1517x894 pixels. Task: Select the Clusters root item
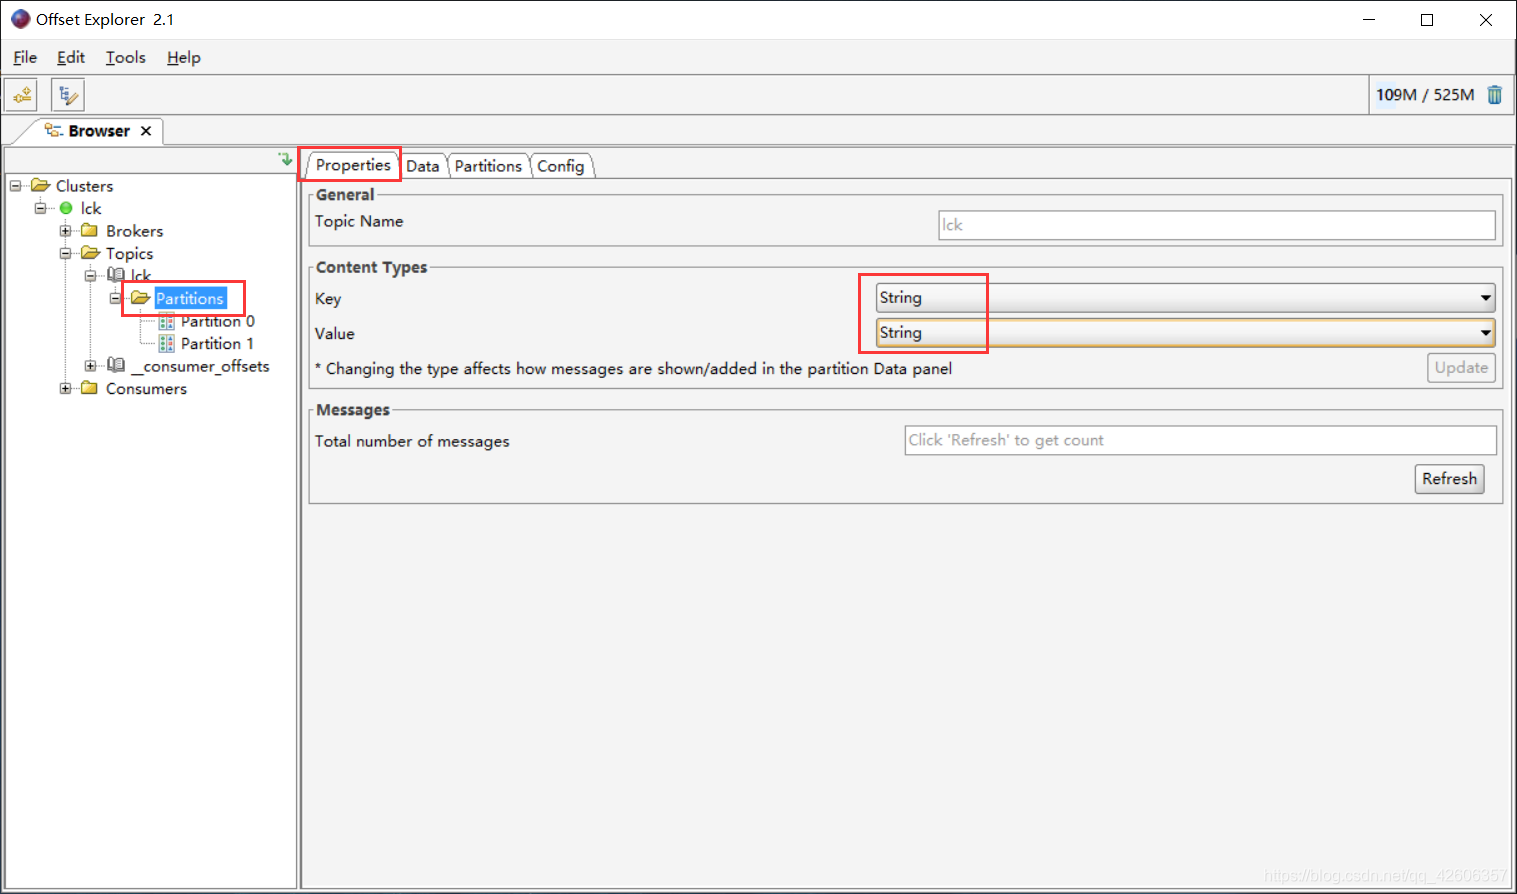(84, 185)
